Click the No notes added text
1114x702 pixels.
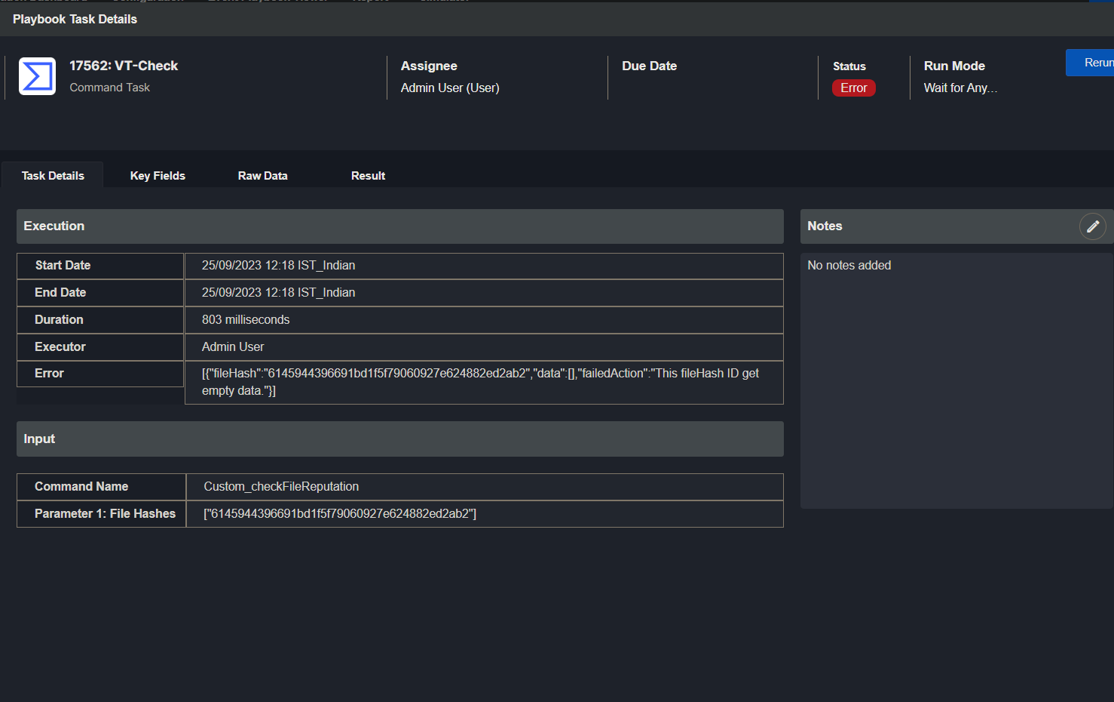tap(849, 265)
